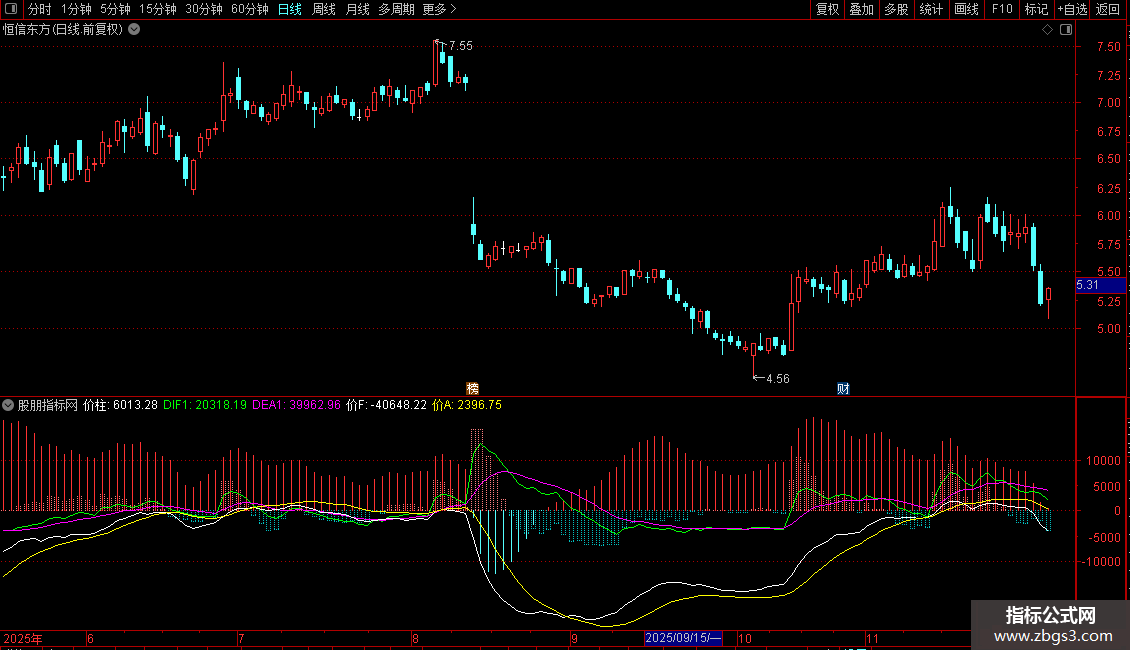1130x650 pixels.
Task: Click the 财 financial marker icon
Action: click(x=843, y=388)
